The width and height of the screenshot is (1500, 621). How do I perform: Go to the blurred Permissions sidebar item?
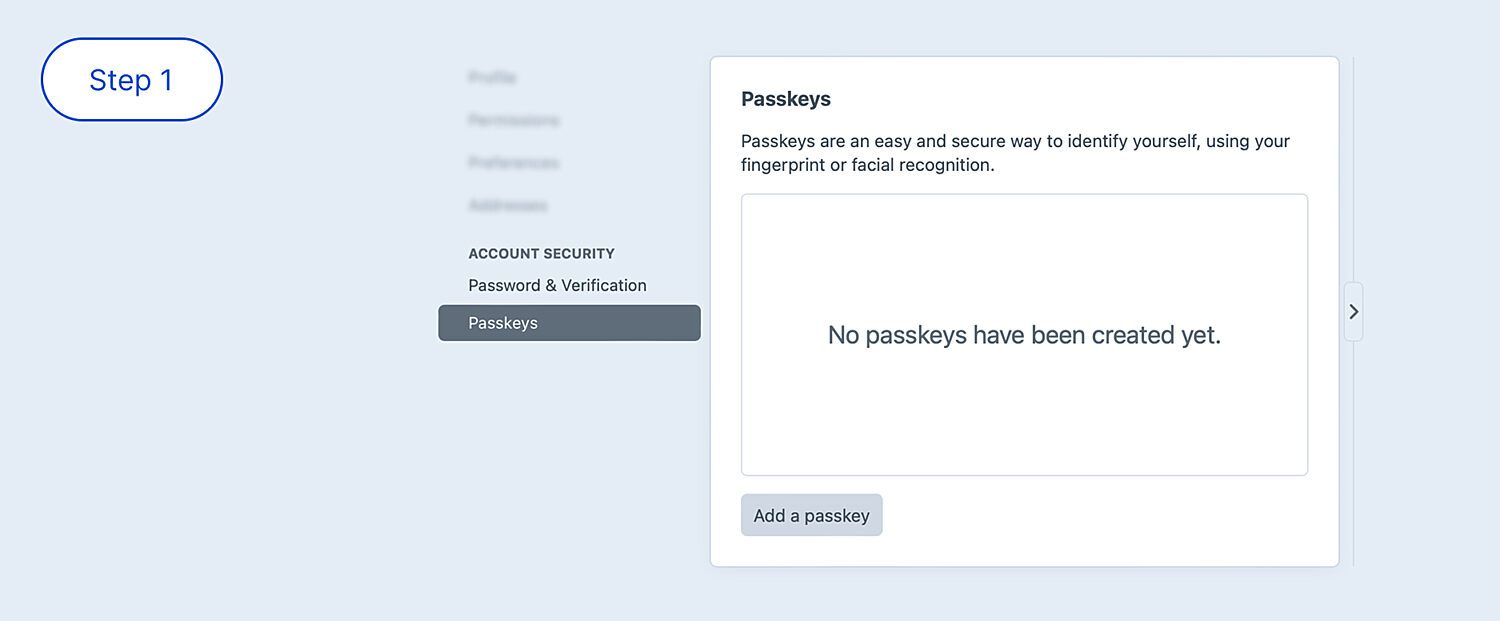click(x=513, y=120)
